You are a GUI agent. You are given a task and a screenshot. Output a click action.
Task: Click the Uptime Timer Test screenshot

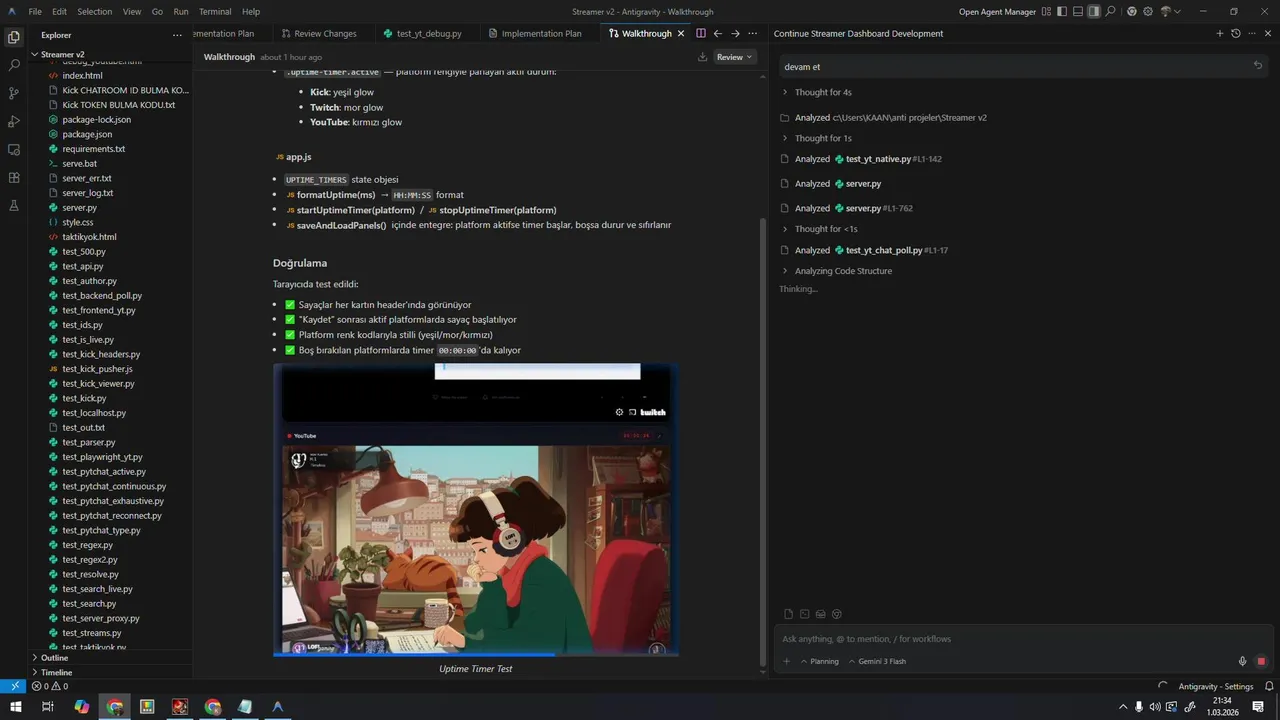click(476, 510)
